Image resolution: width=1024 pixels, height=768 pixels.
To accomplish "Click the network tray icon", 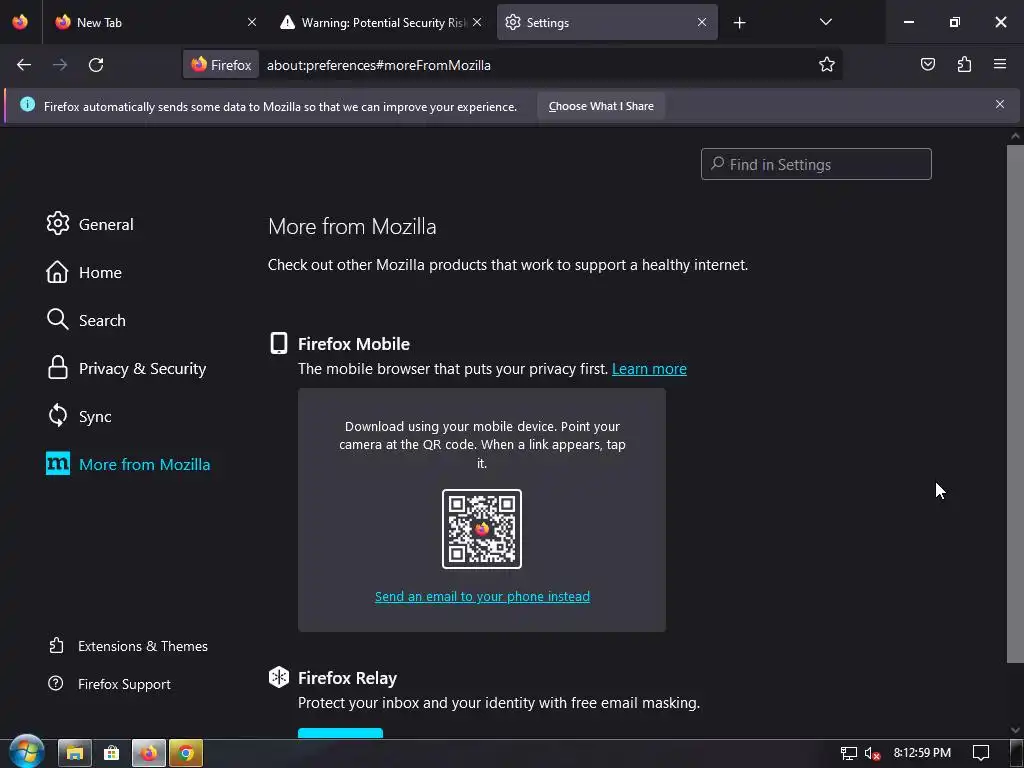I will (848, 753).
